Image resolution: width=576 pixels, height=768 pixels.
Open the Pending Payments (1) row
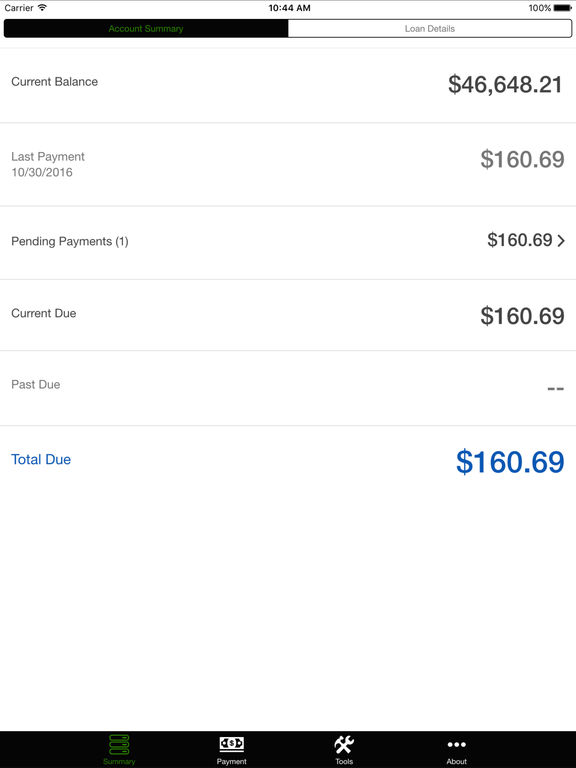(x=288, y=243)
